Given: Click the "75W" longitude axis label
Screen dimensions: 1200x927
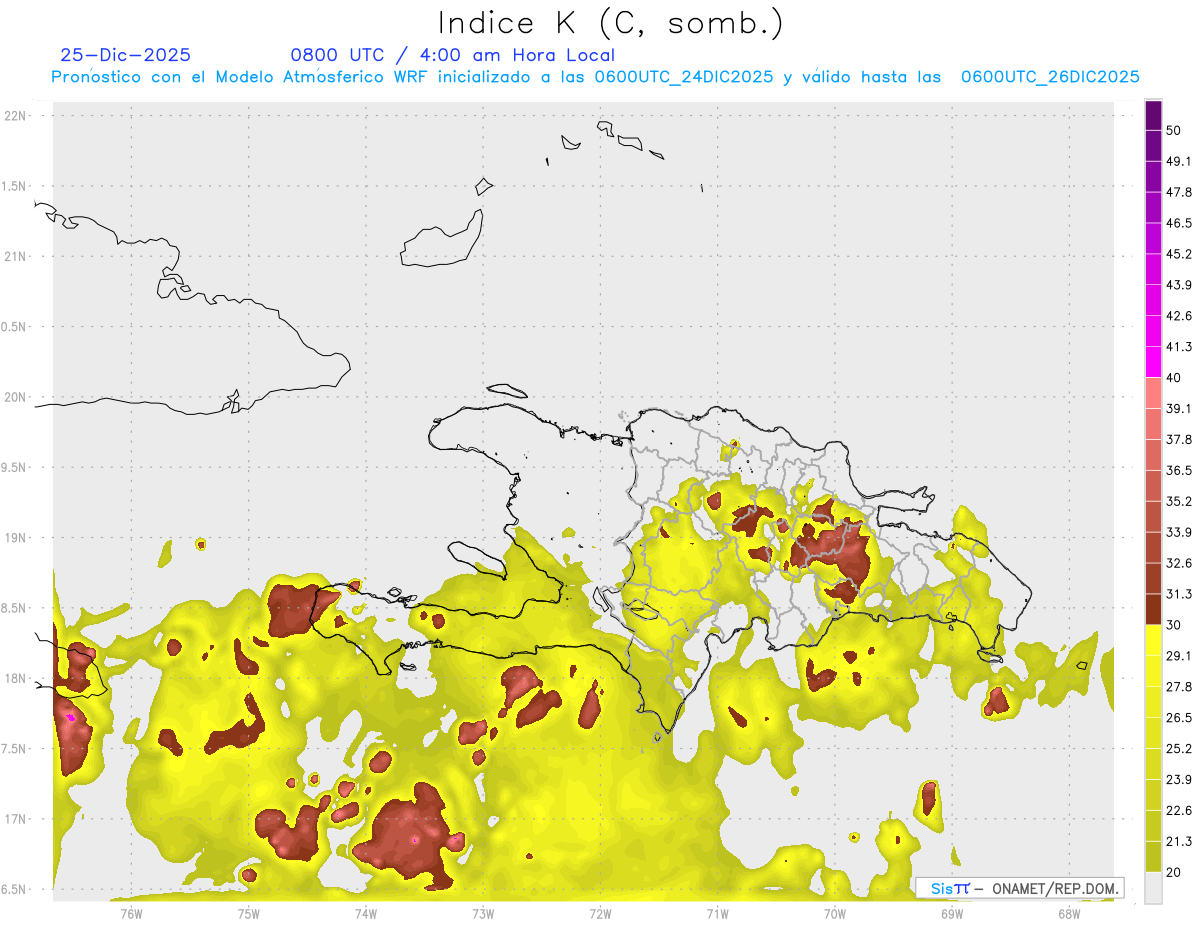Looking at the screenshot, I should tap(249, 913).
